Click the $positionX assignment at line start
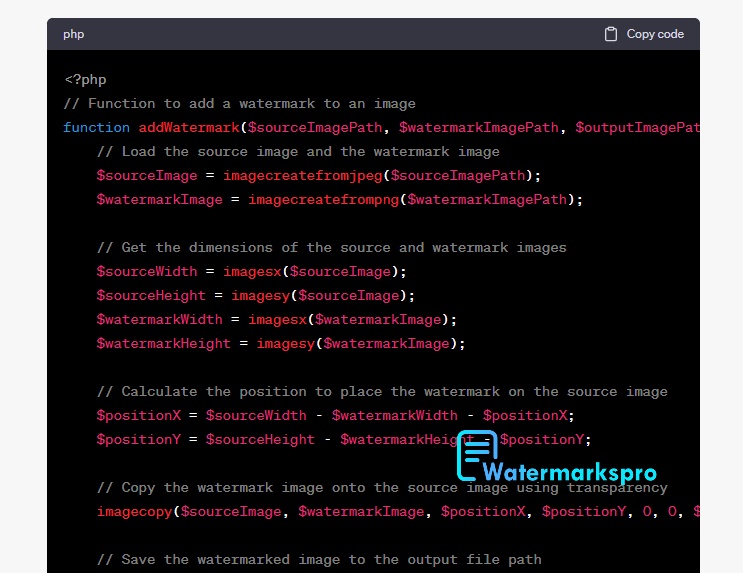 (139, 416)
